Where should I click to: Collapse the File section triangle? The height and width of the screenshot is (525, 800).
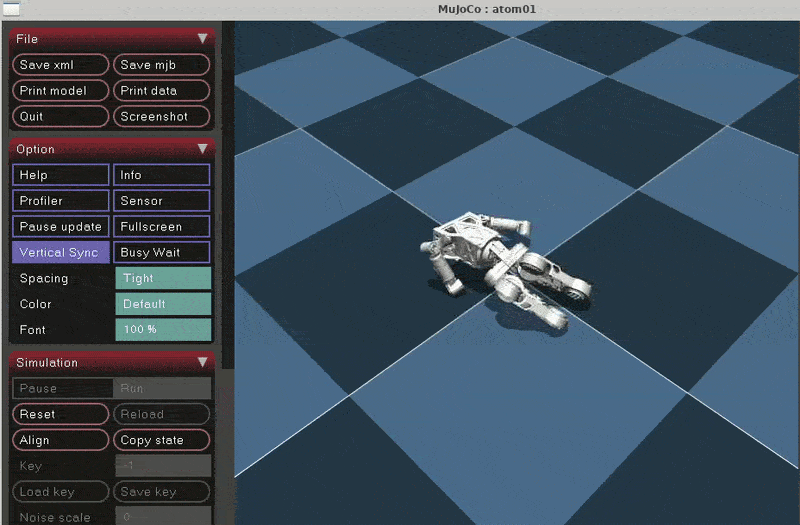(202, 39)
